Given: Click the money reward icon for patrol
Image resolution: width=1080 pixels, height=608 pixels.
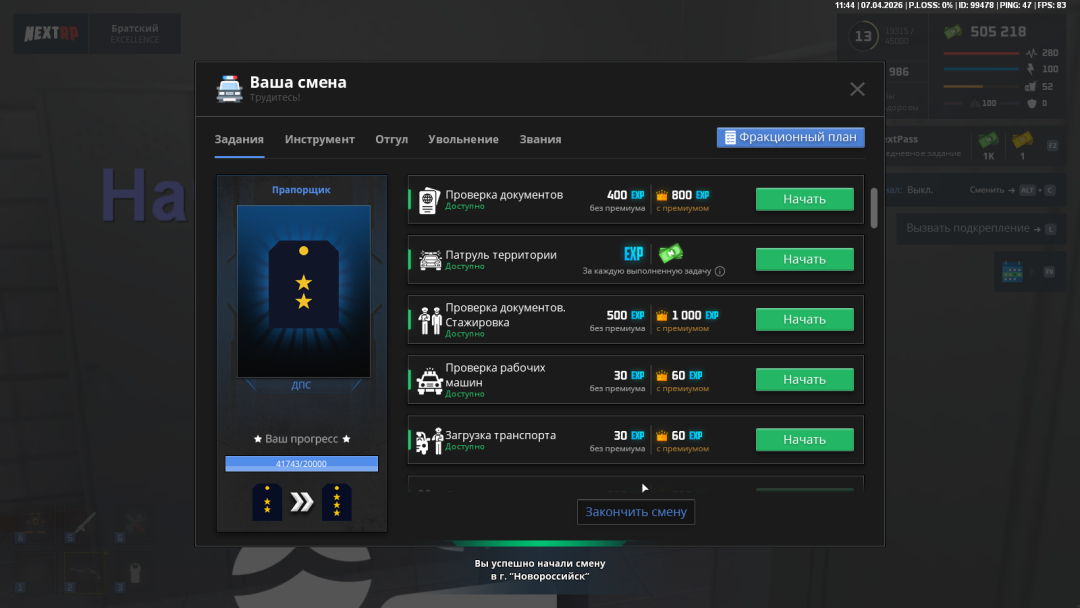Looking at the screenshot, I should pos(671,254).
